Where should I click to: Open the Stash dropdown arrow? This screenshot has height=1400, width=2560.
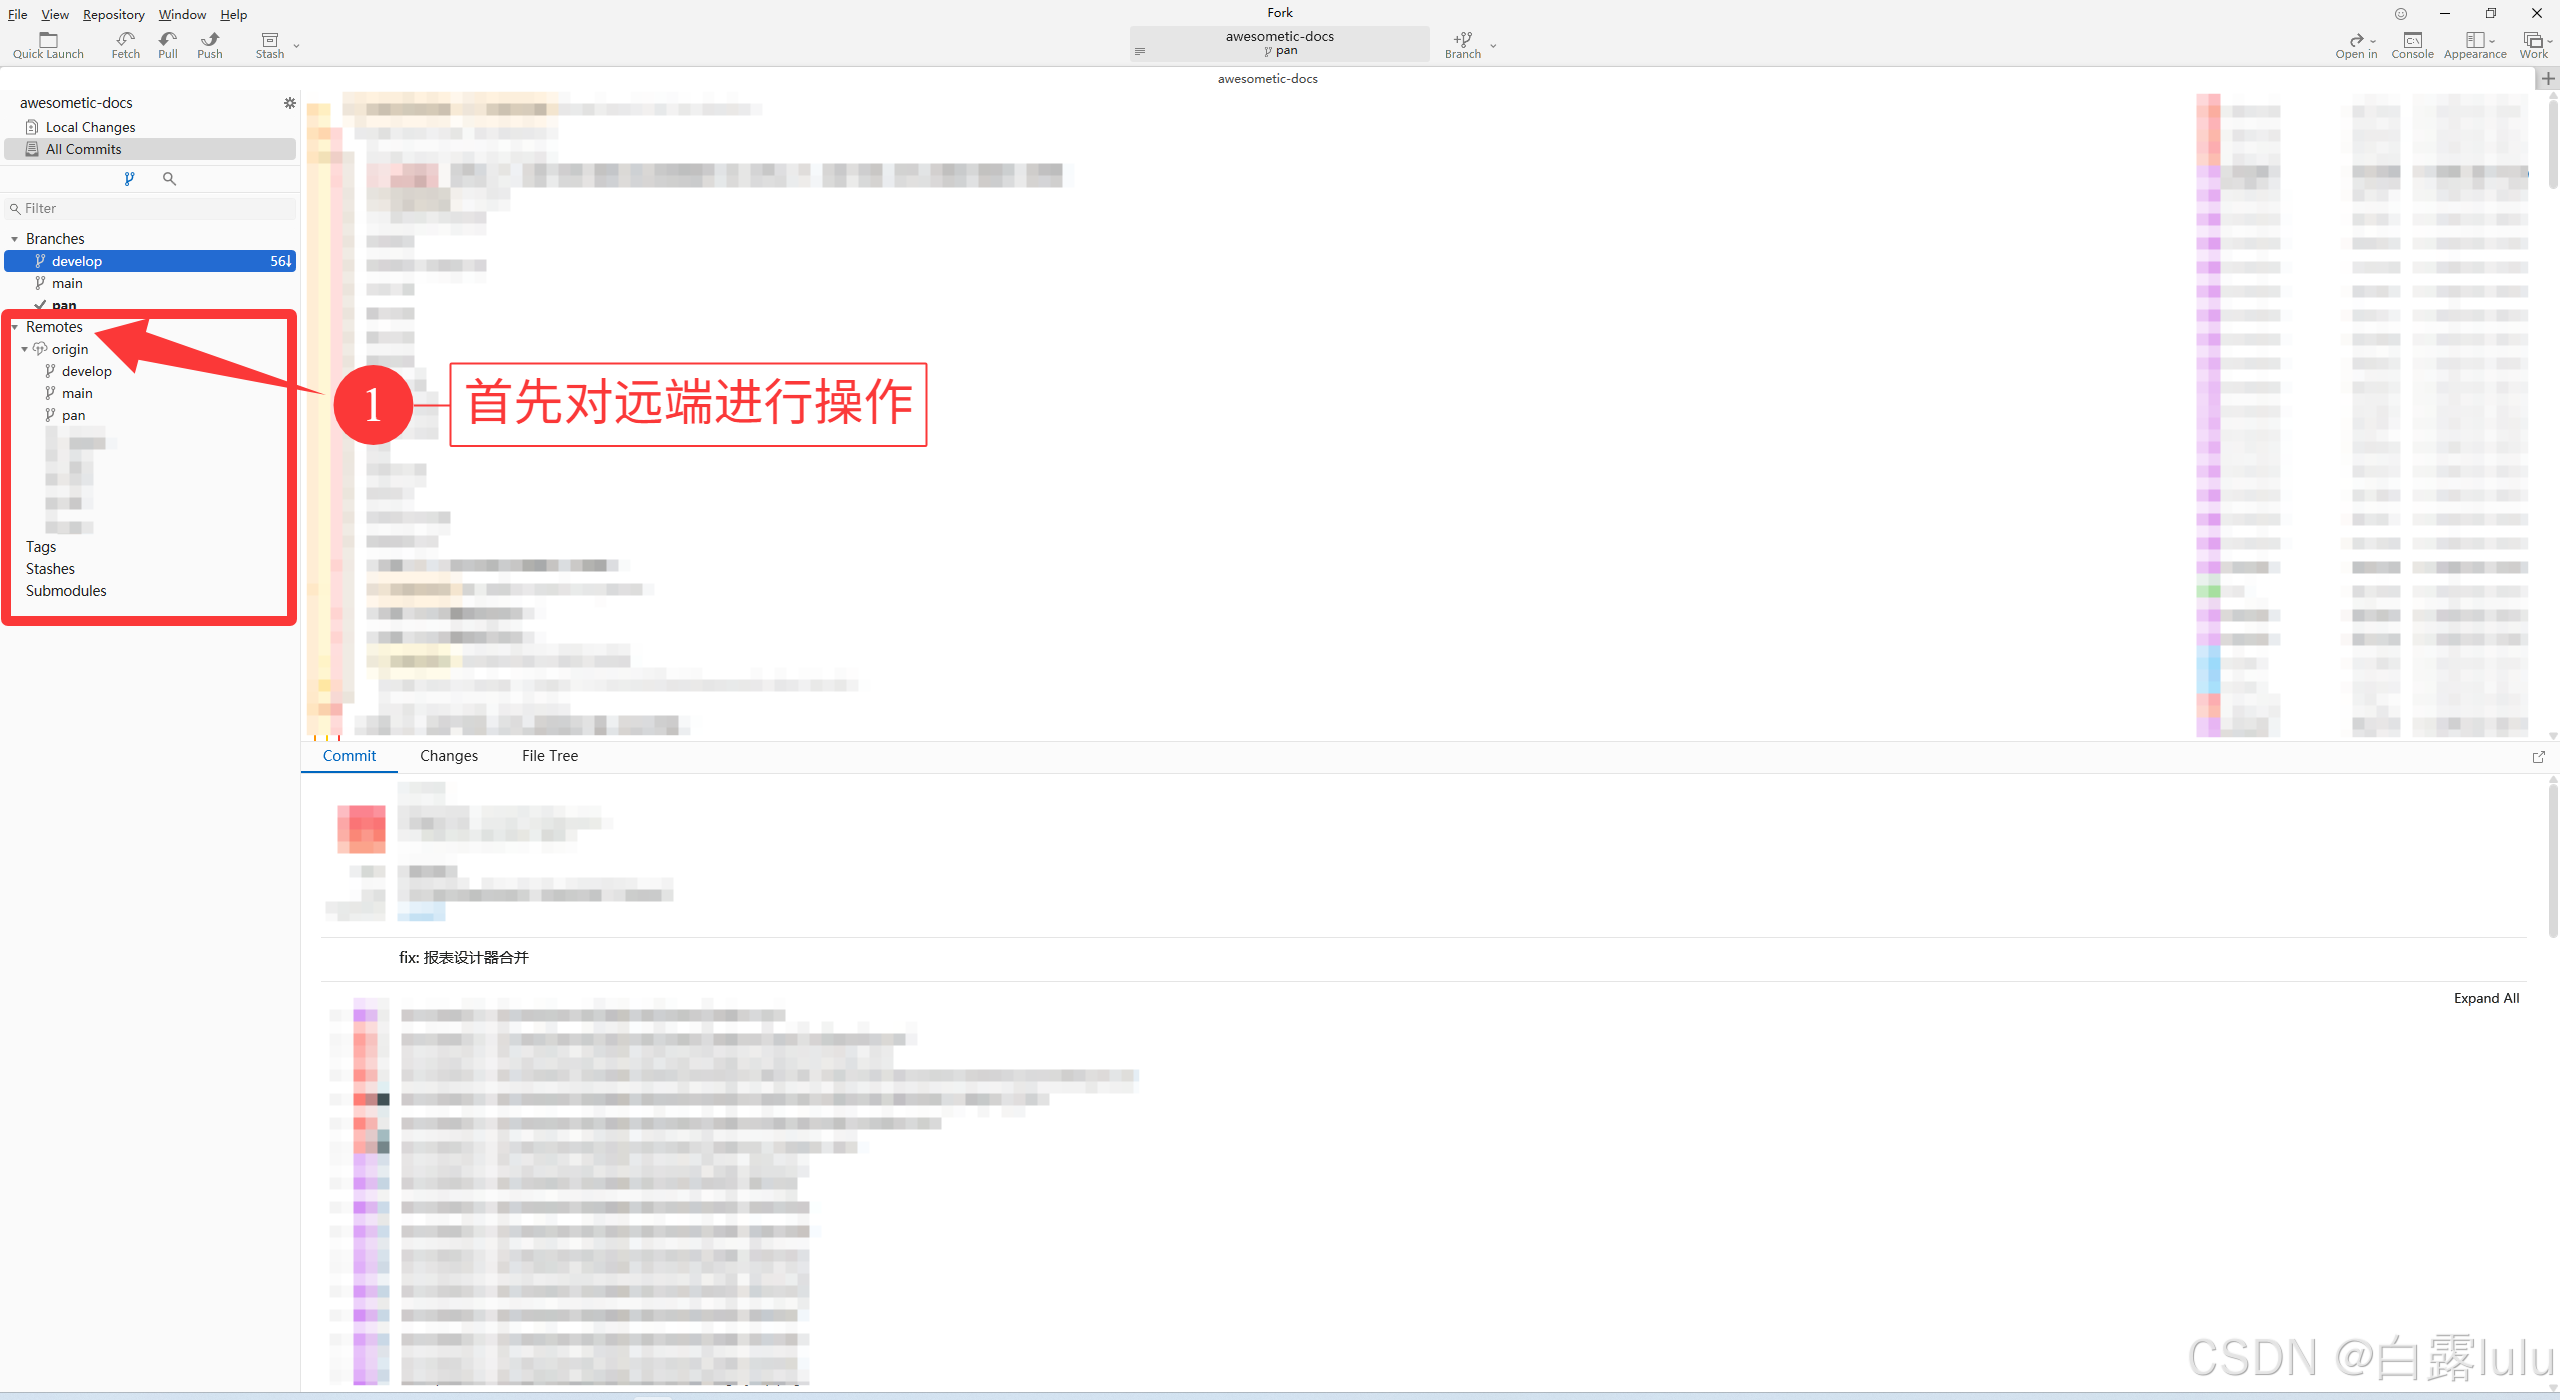[296, 46]
